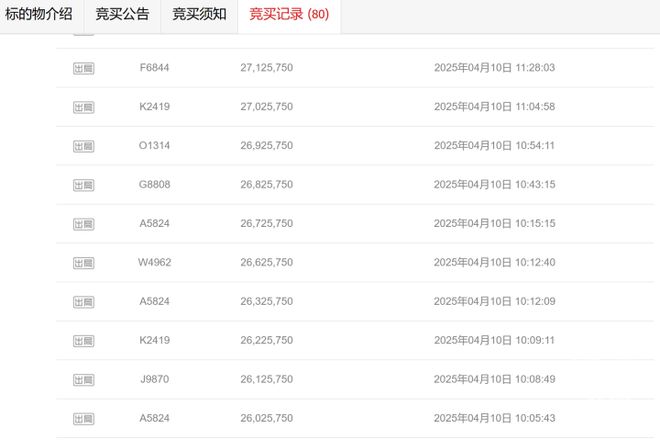This screenshot has width=660, height=440.
Task: Click the 出局 badge beside 26,225,750
Action: point(84,341)
